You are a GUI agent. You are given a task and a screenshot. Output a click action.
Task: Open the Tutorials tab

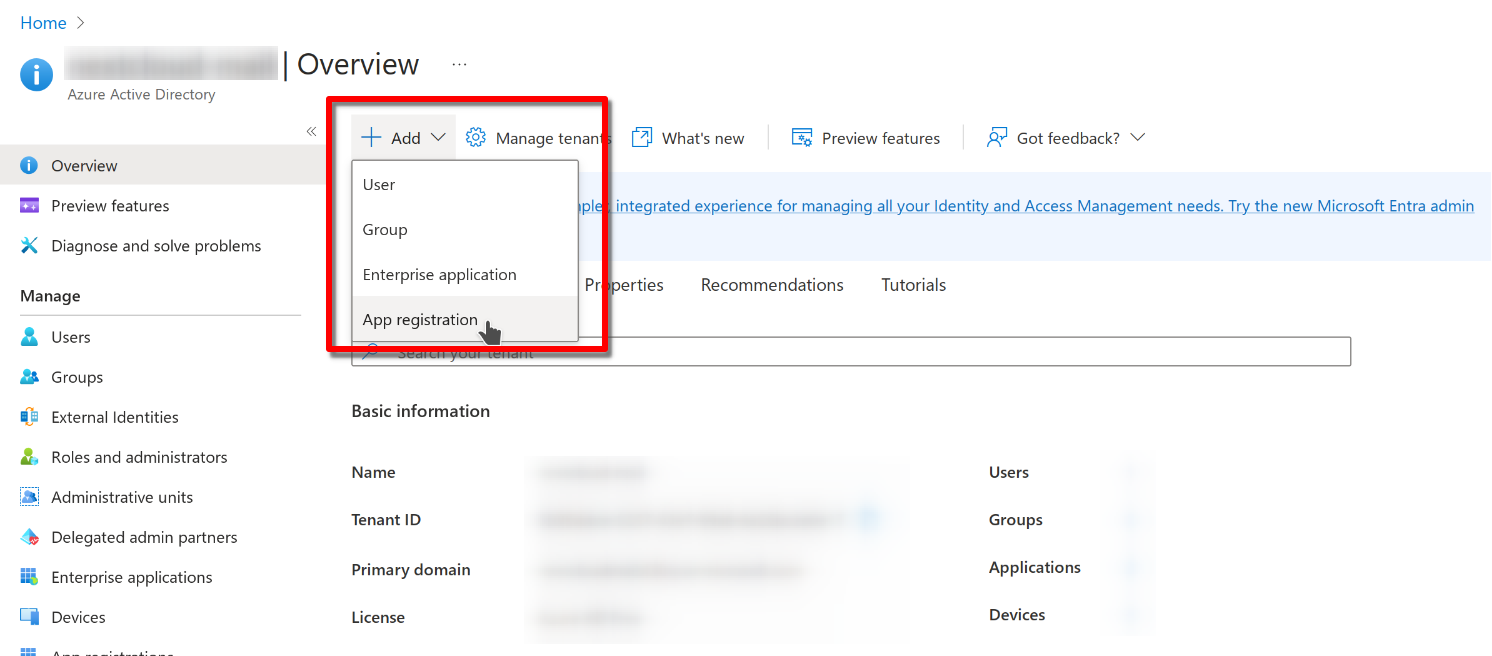click(913, 285)
